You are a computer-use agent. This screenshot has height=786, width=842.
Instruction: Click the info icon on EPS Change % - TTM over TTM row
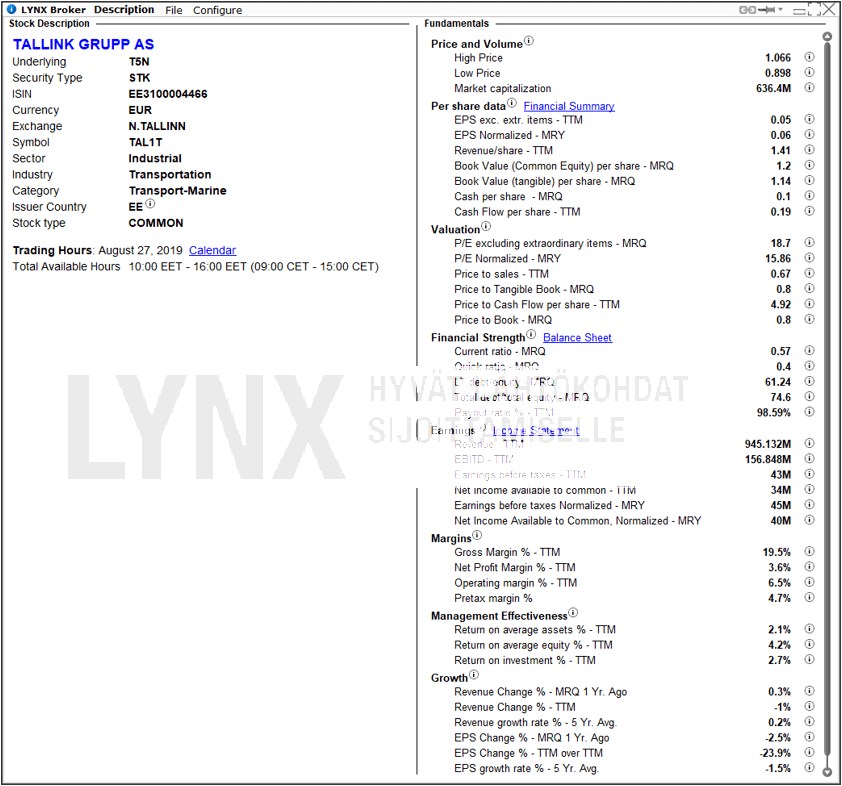coord(809,753)
